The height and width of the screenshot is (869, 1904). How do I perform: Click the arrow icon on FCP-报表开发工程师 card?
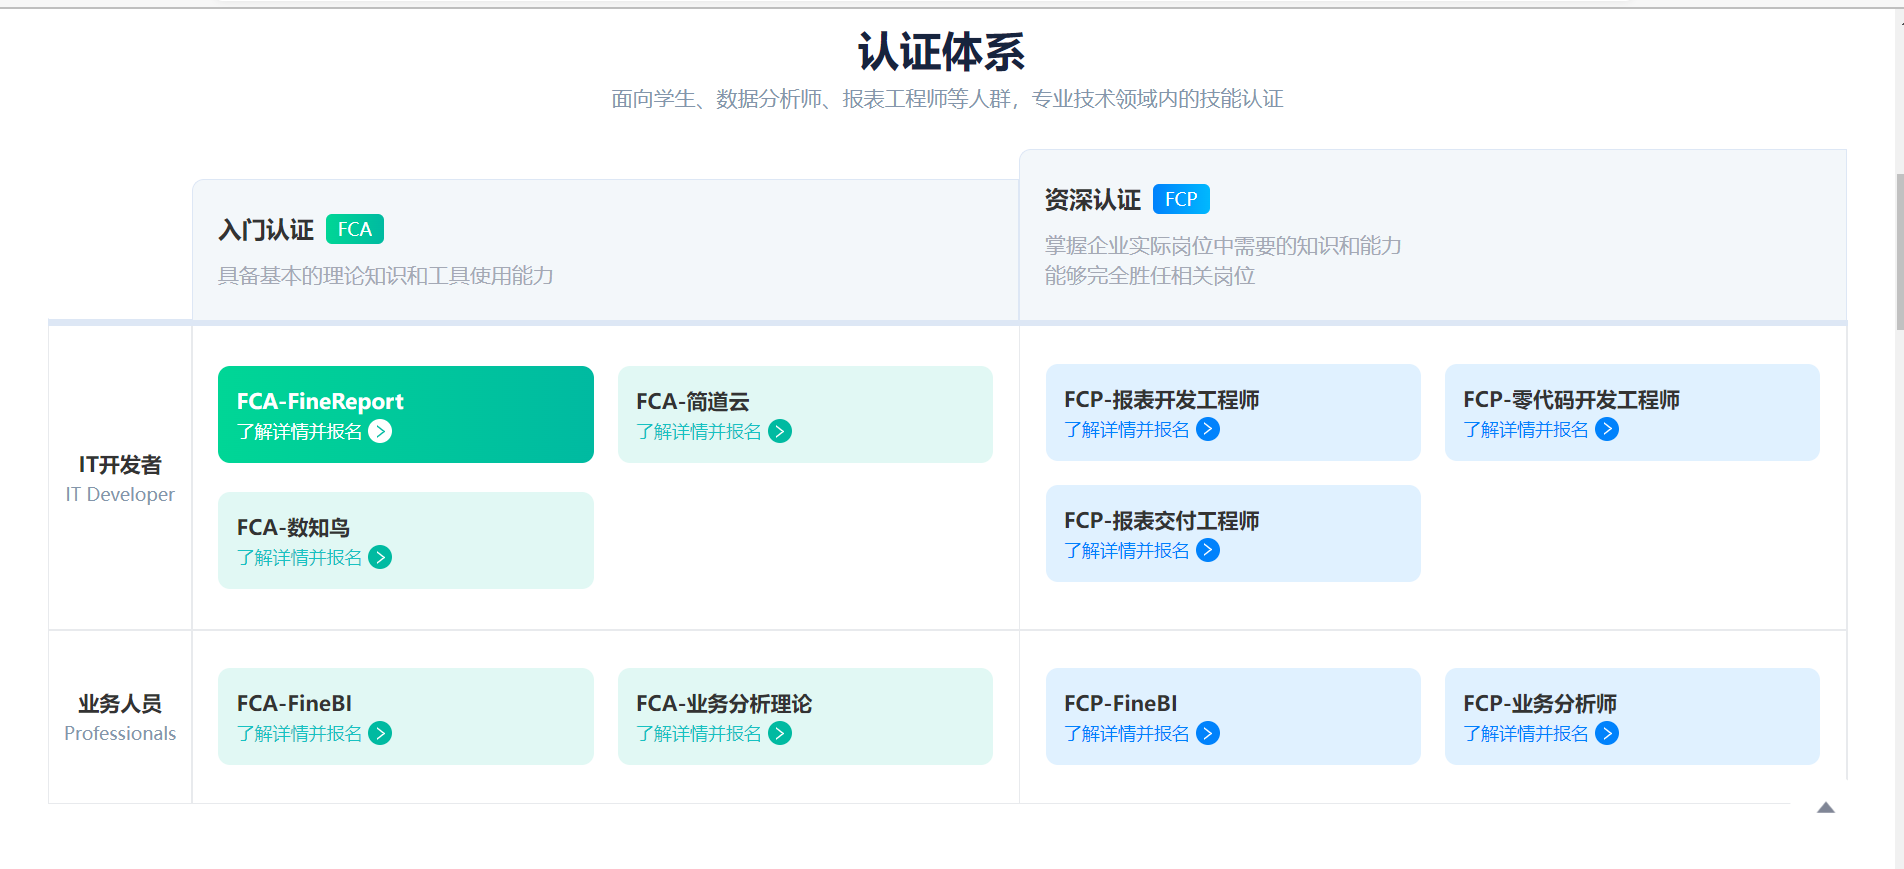click(1208, 429)
